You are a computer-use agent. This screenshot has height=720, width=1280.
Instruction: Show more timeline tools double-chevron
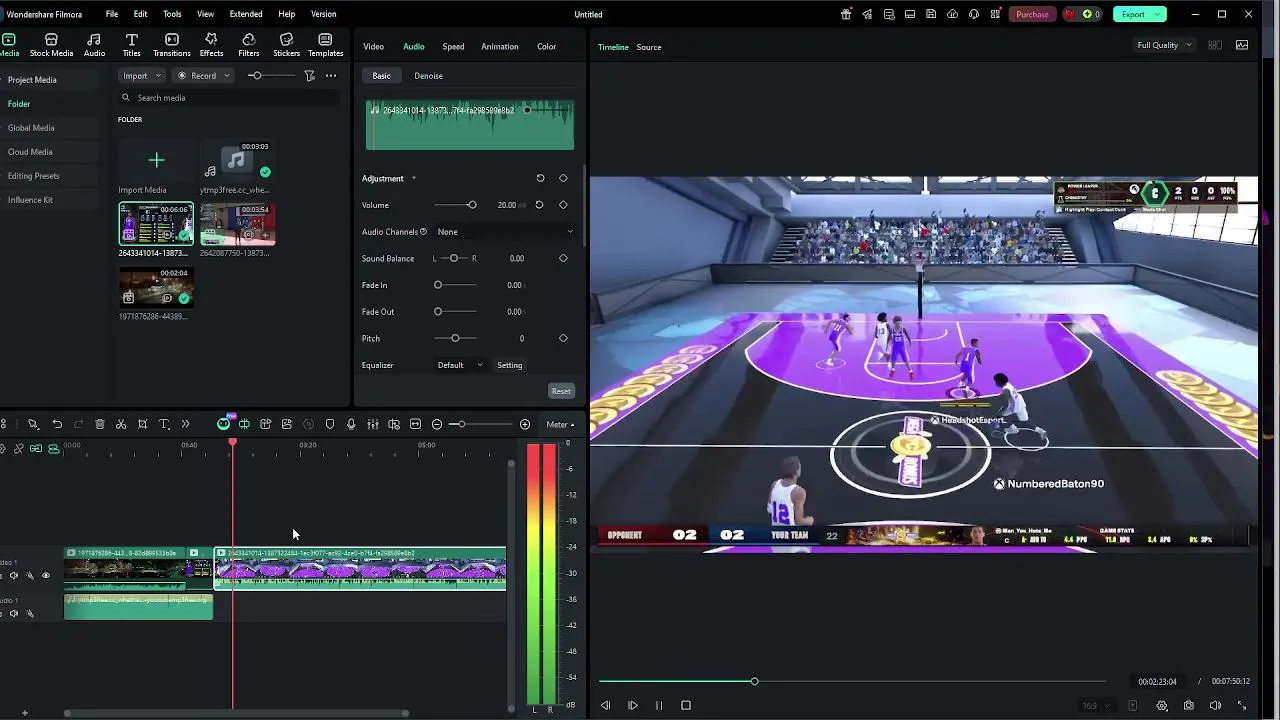(x=185, y=424)
